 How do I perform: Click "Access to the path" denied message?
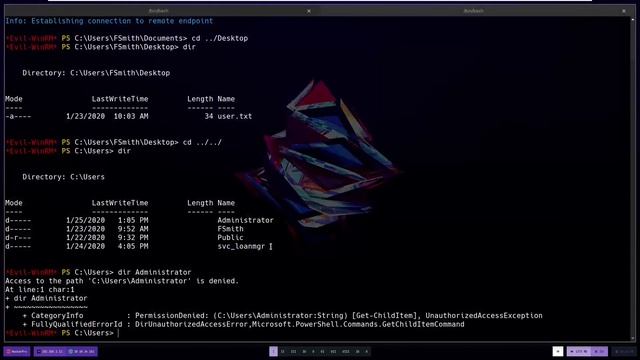point(122,281)
